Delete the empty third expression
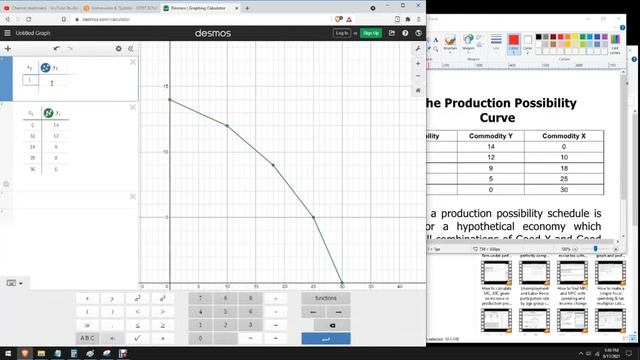 [133, 197]
